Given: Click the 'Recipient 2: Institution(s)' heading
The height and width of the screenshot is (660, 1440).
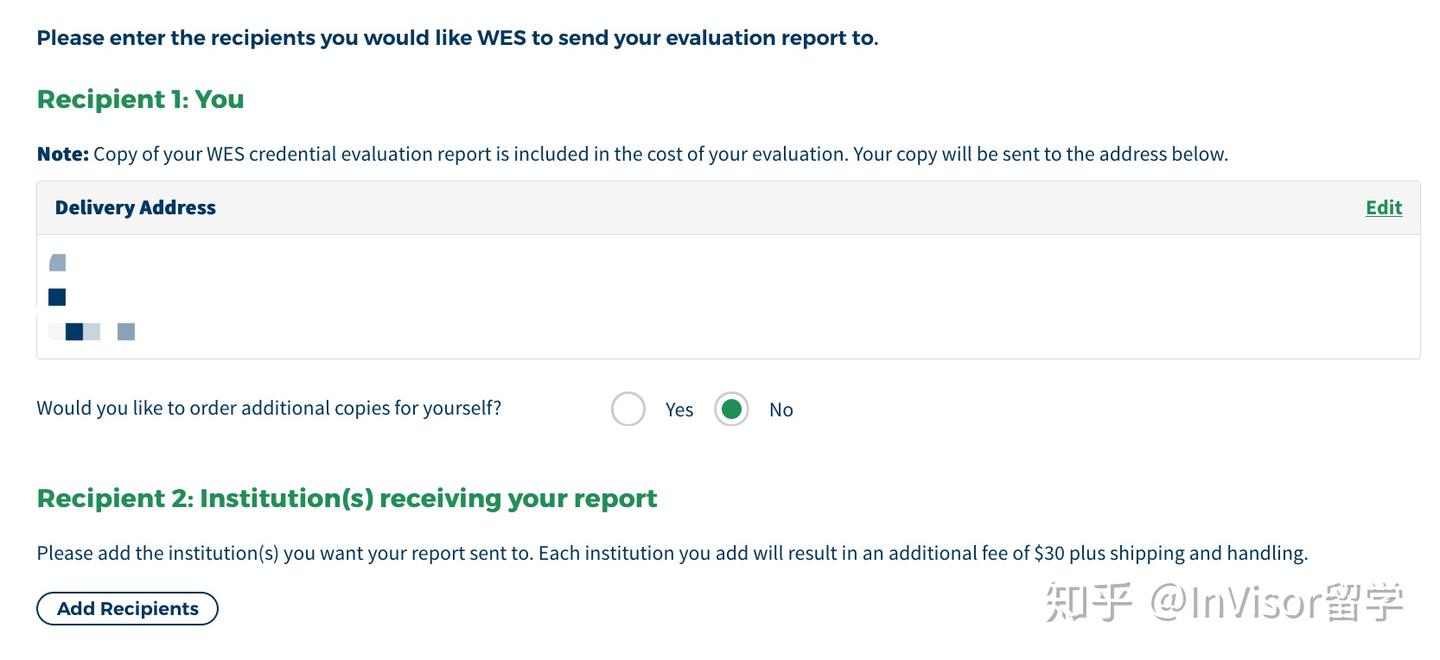Looking at the screenshot, I should (x=347, y=498).
